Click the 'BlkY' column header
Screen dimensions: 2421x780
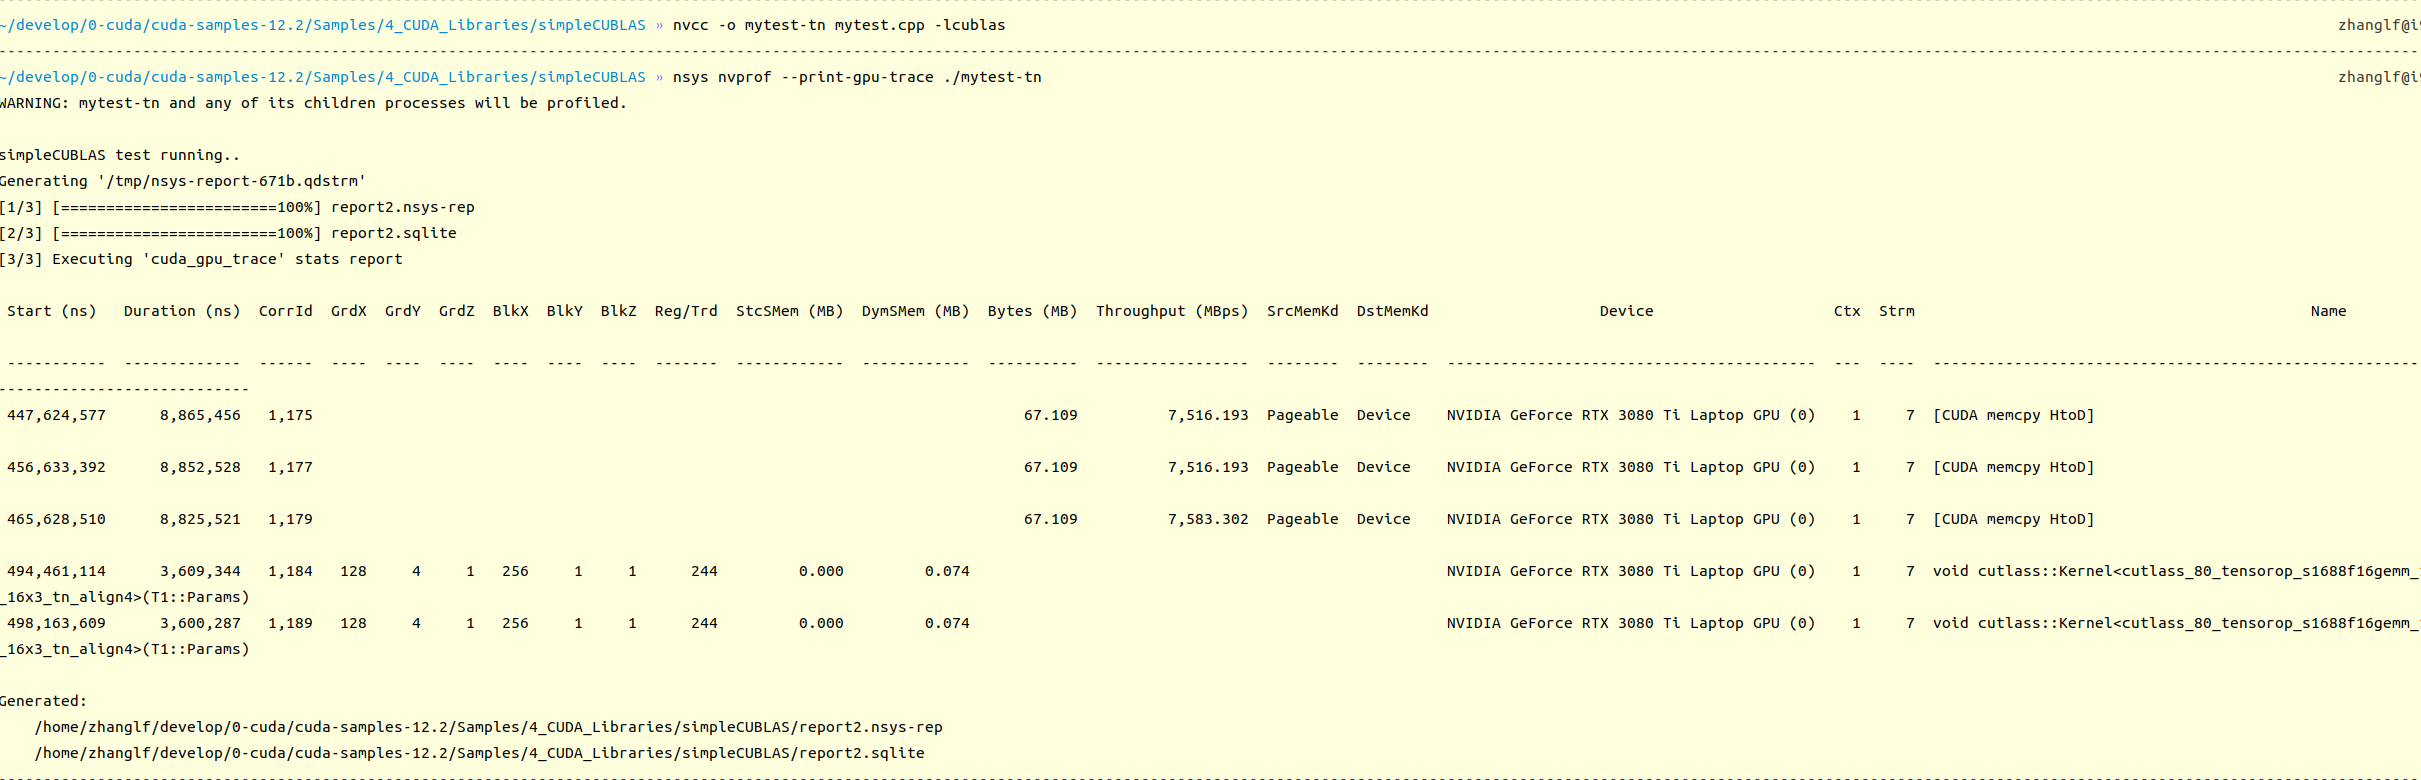pos(565,311)
